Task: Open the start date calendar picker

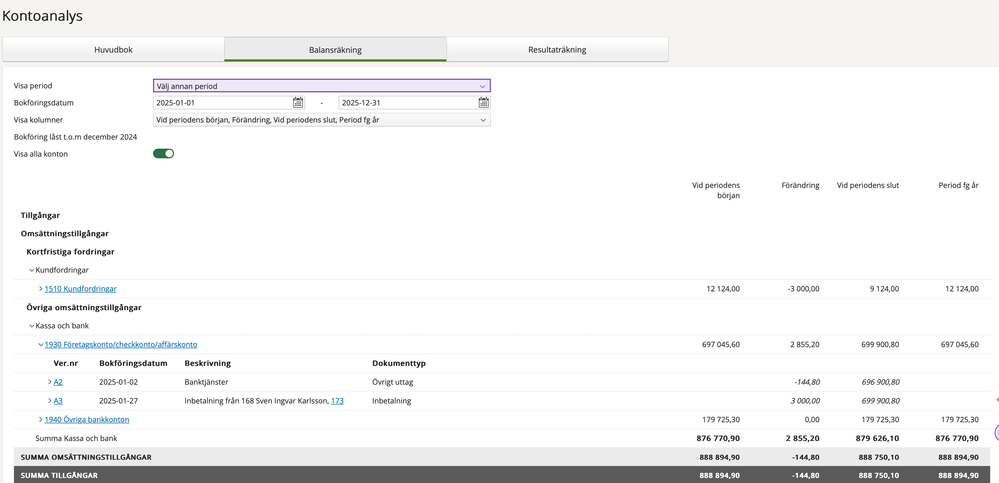Action: point(298,103)
